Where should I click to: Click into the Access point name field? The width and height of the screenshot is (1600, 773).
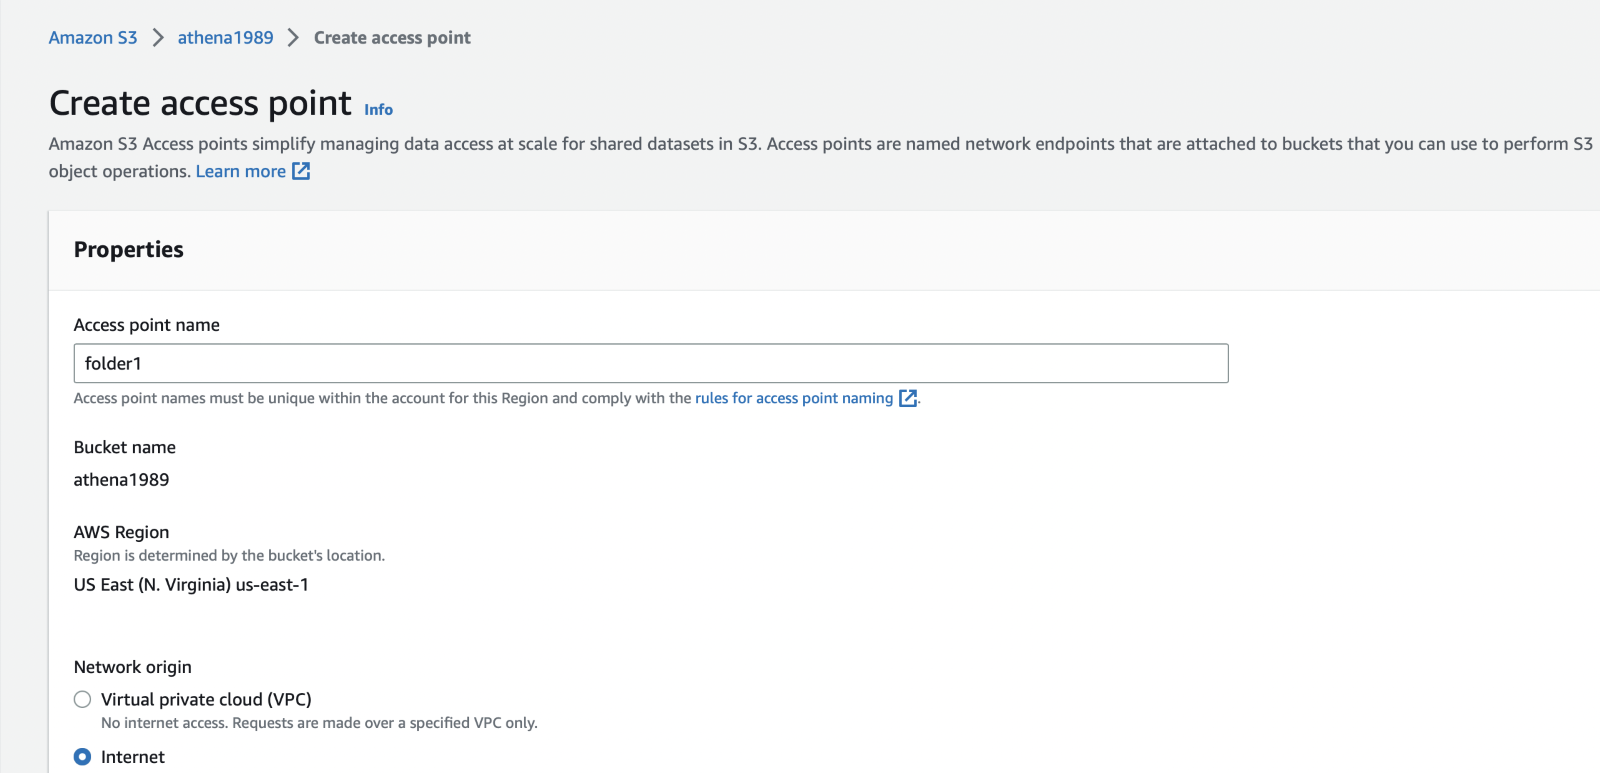pos(650,364)
